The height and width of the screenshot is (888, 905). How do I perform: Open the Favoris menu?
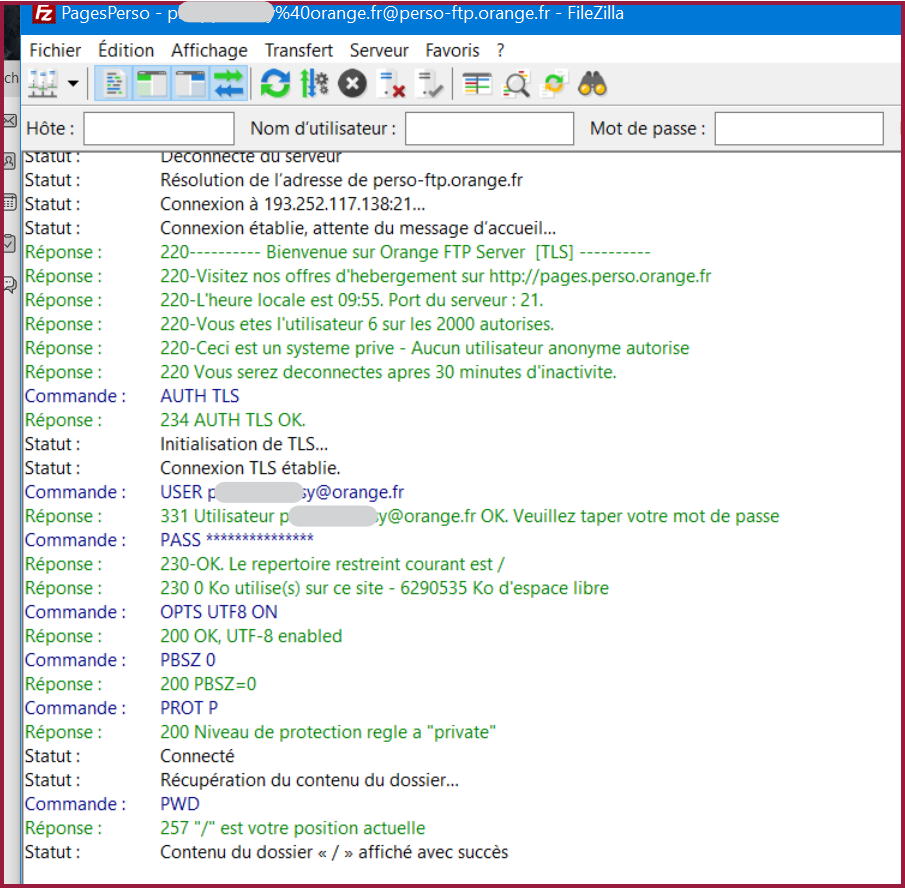coord(452,50)
